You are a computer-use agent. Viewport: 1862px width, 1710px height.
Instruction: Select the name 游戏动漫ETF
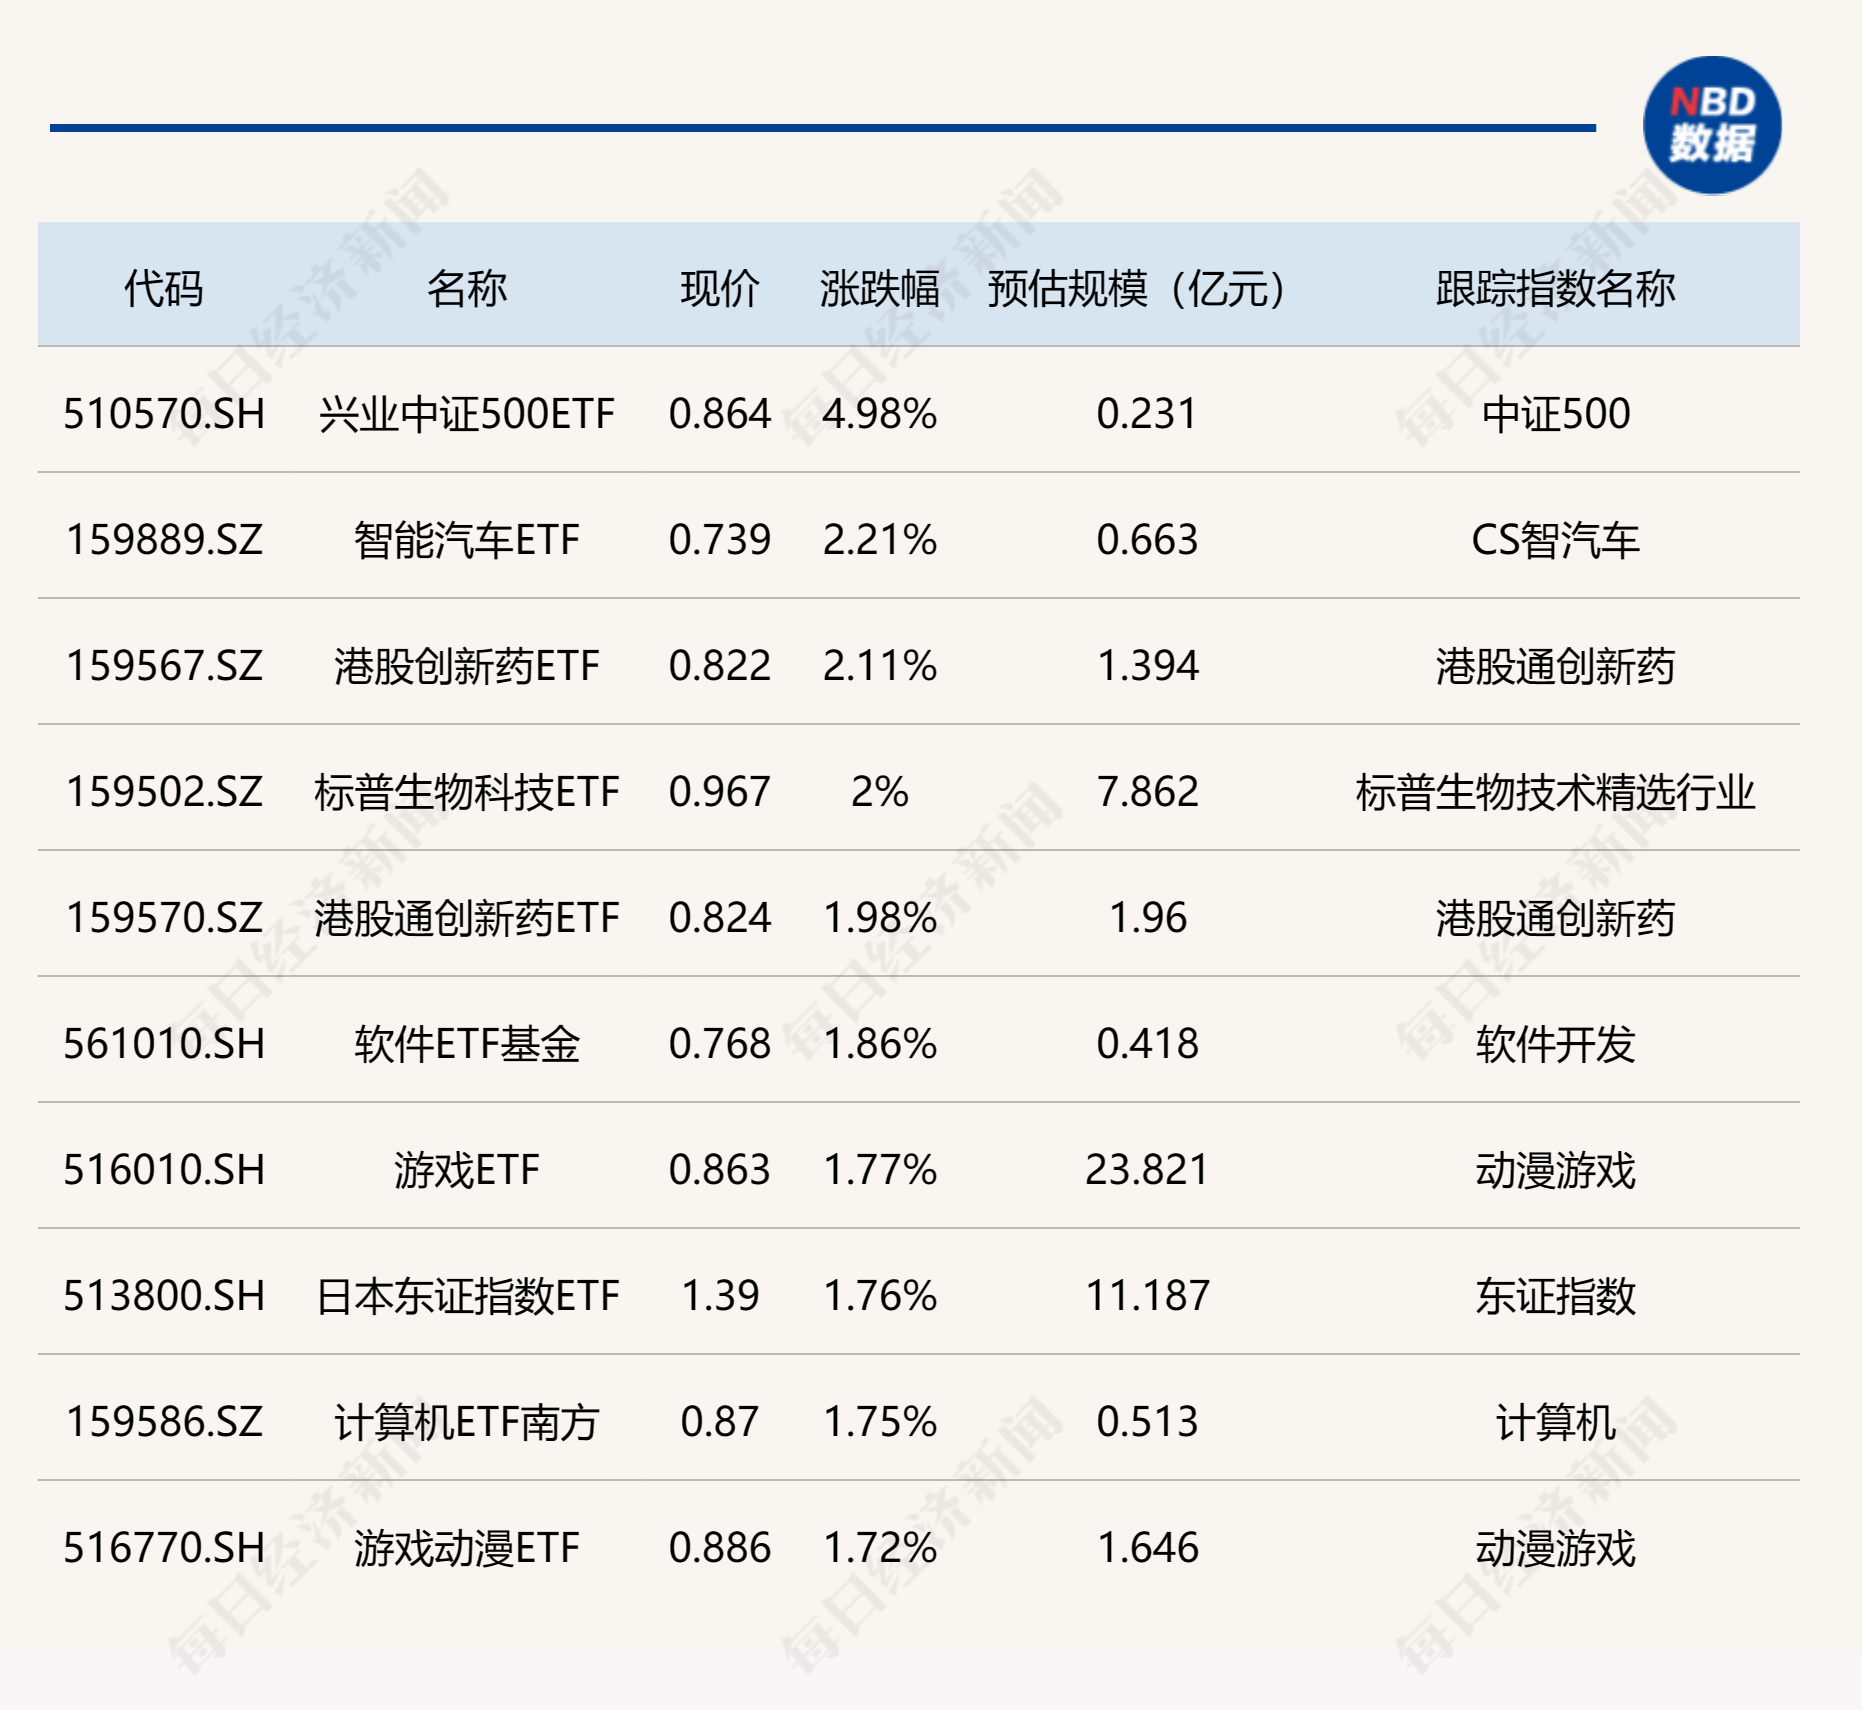coord(467,1548)
